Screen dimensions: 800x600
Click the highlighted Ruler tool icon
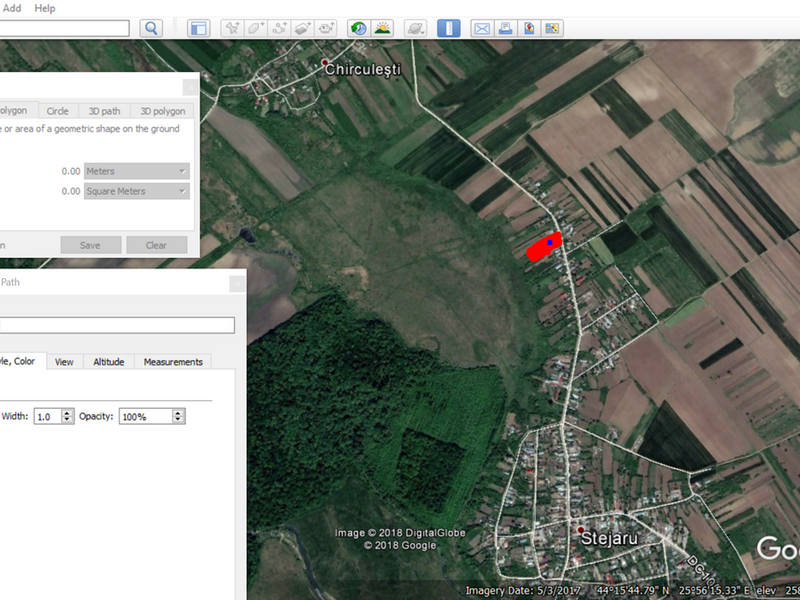tap(449, 28)
